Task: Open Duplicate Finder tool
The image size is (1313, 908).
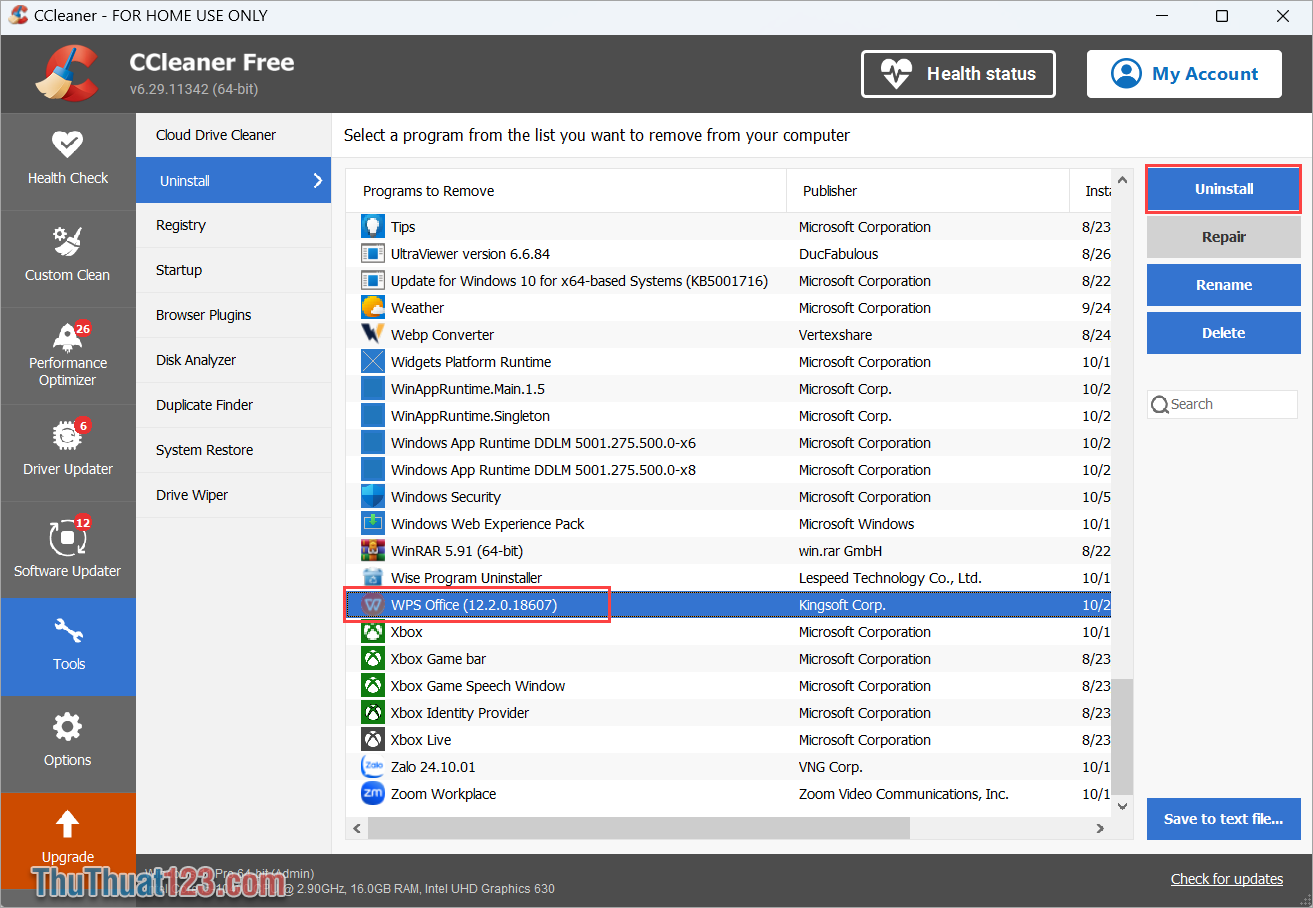Action: (233, 405)
